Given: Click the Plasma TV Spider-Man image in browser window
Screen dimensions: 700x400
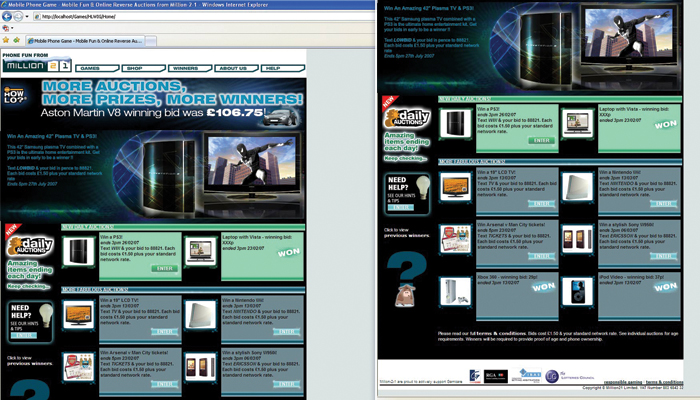Looking at the screenshot, I should tap(252, 161).
